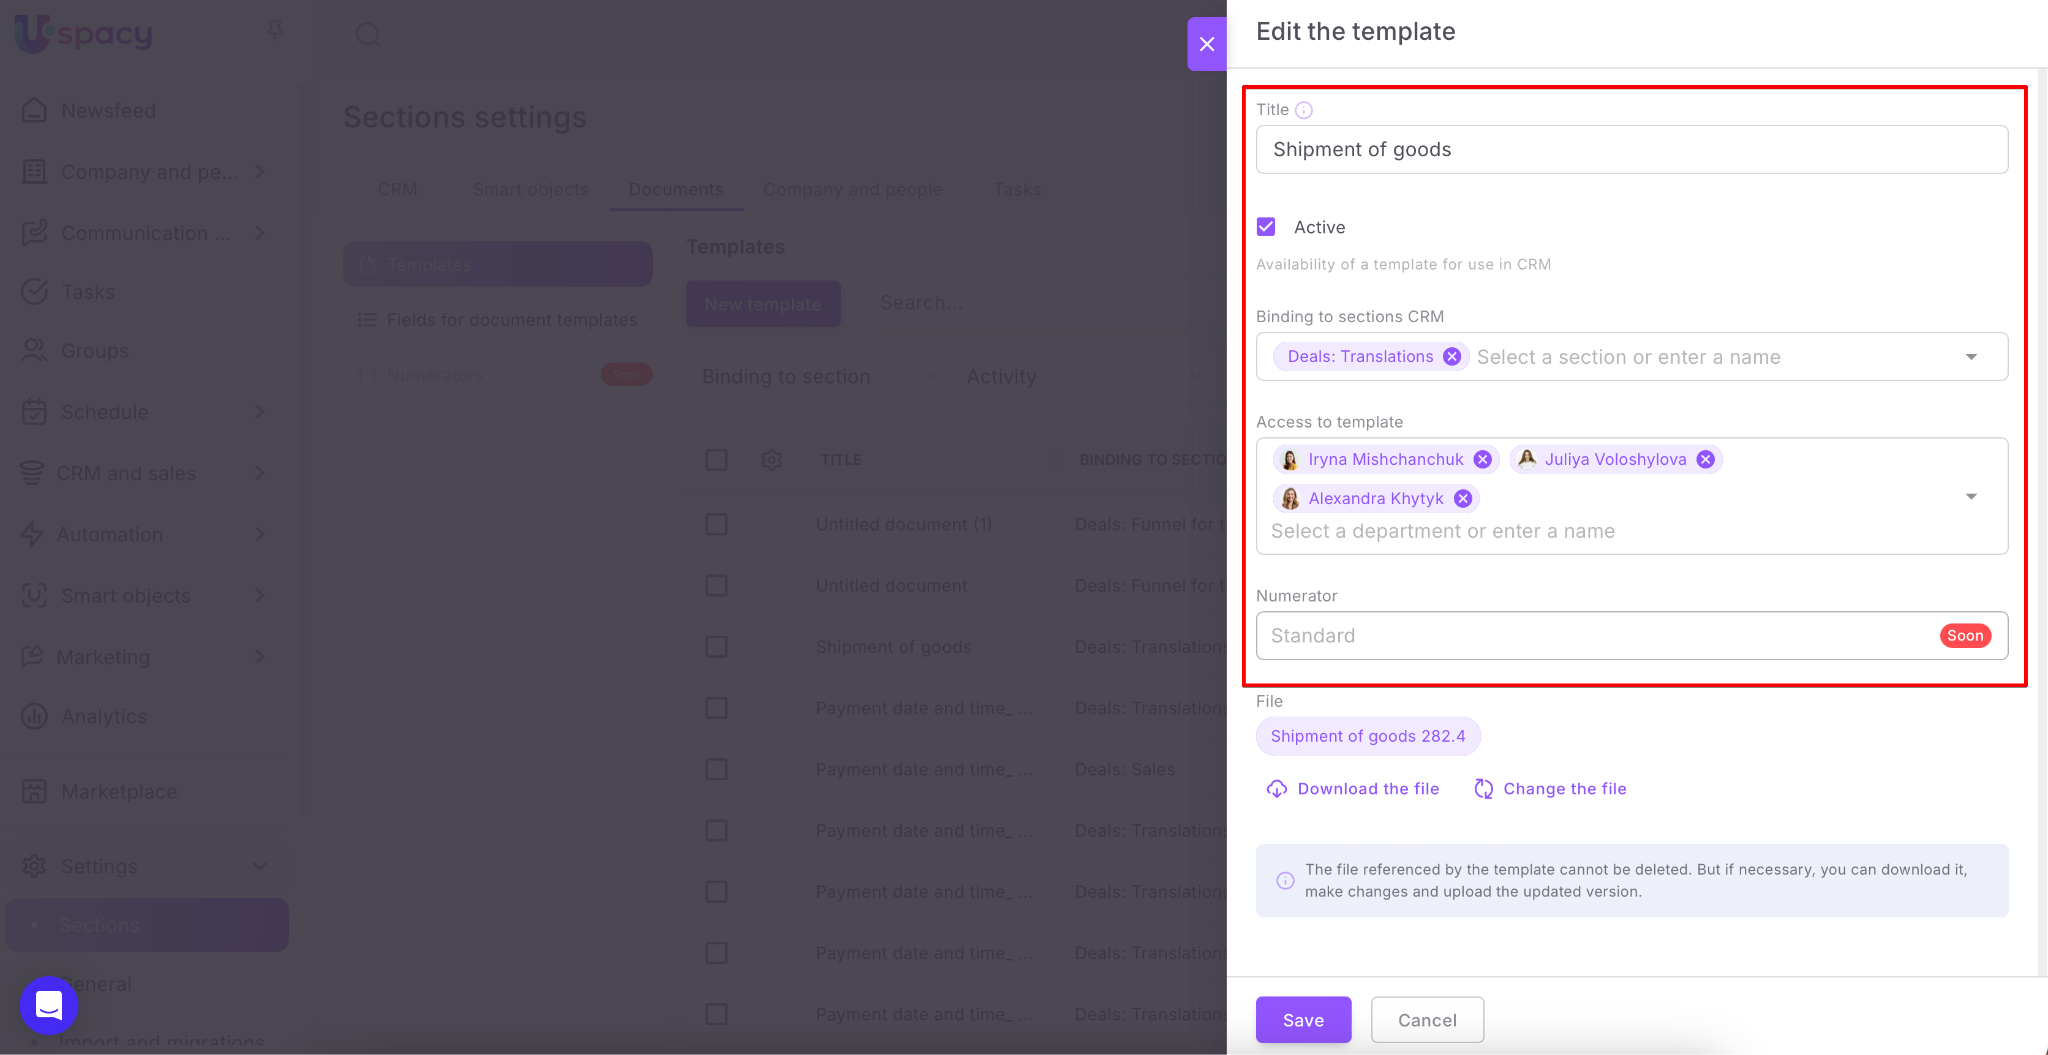Viewport: 2048px width, 1055px height.
Task: Remove Alexandra Khytyk from access list
Action: click(x=1463, y=498)
